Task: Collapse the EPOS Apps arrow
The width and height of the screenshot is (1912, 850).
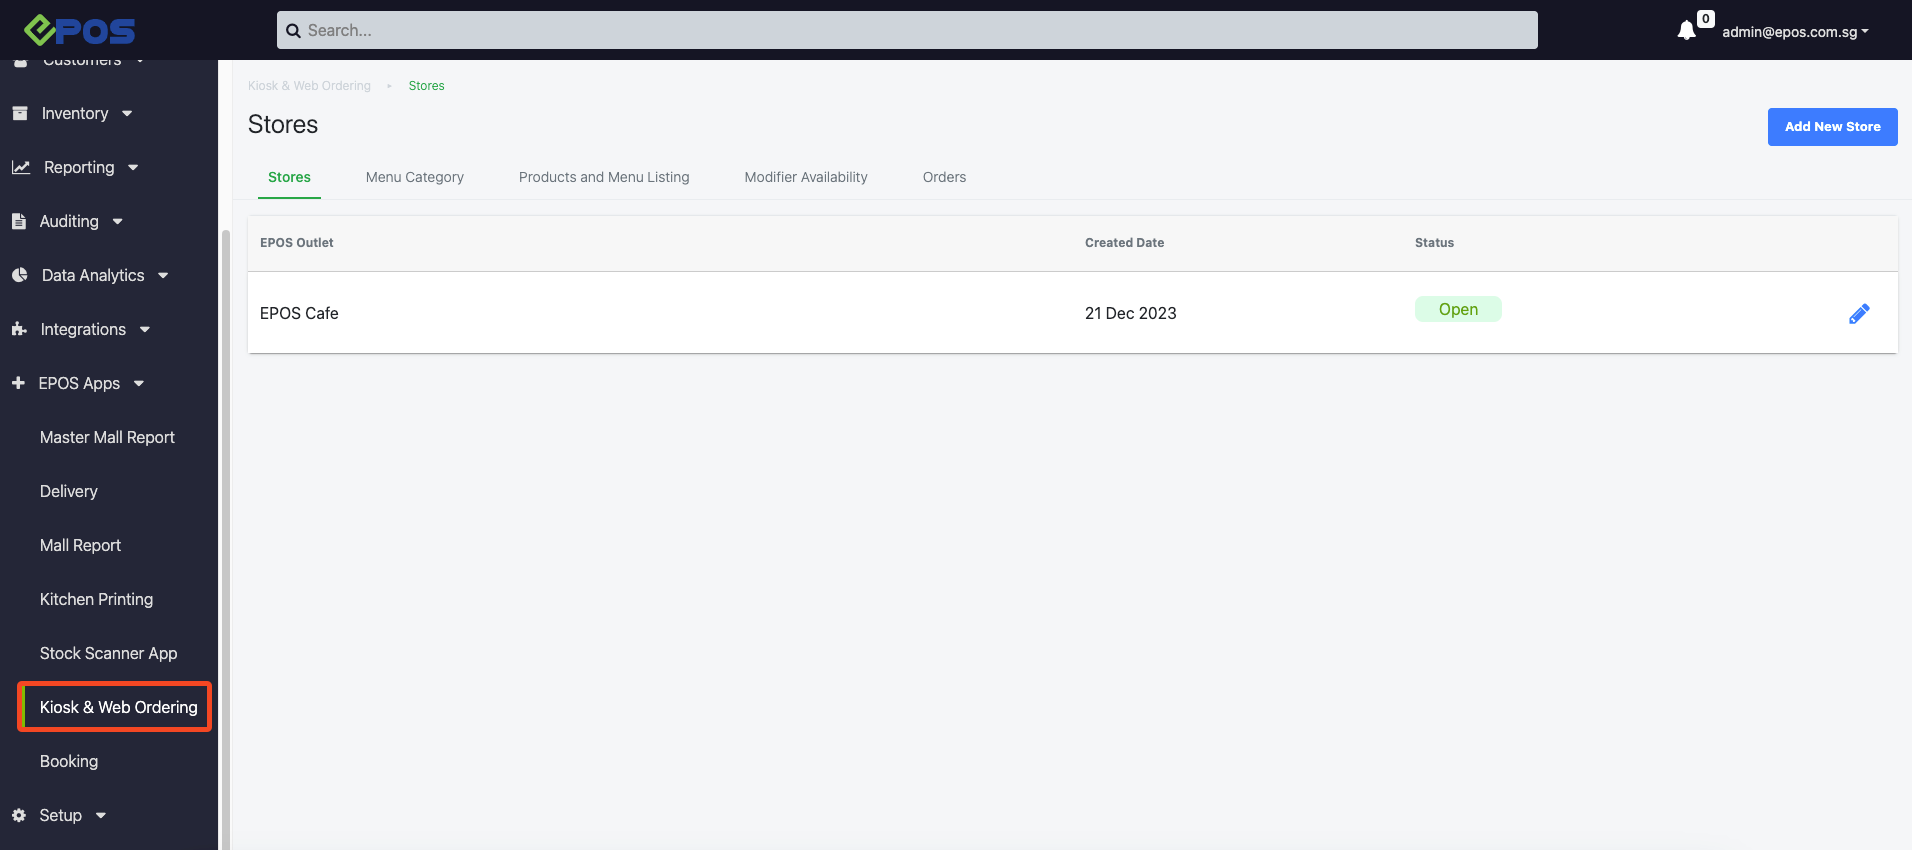Action: tap(139, 384)
